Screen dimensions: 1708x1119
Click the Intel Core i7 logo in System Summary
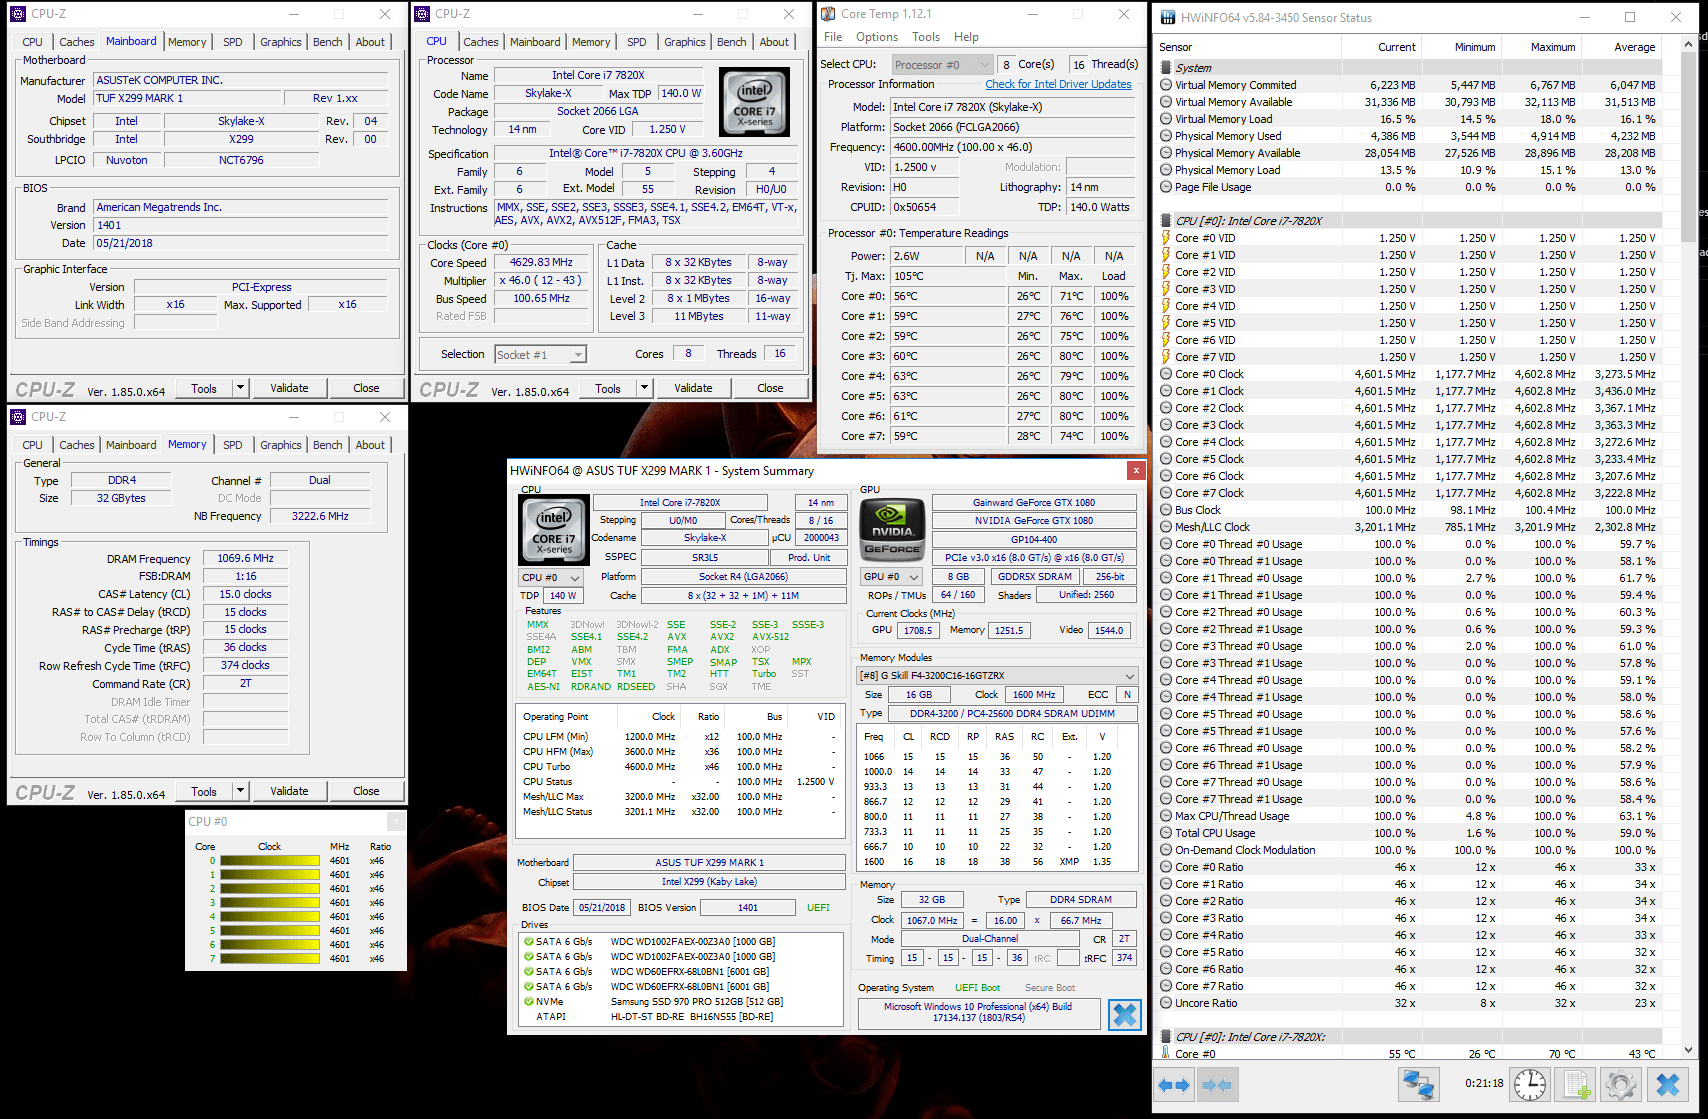click(554, 530)
